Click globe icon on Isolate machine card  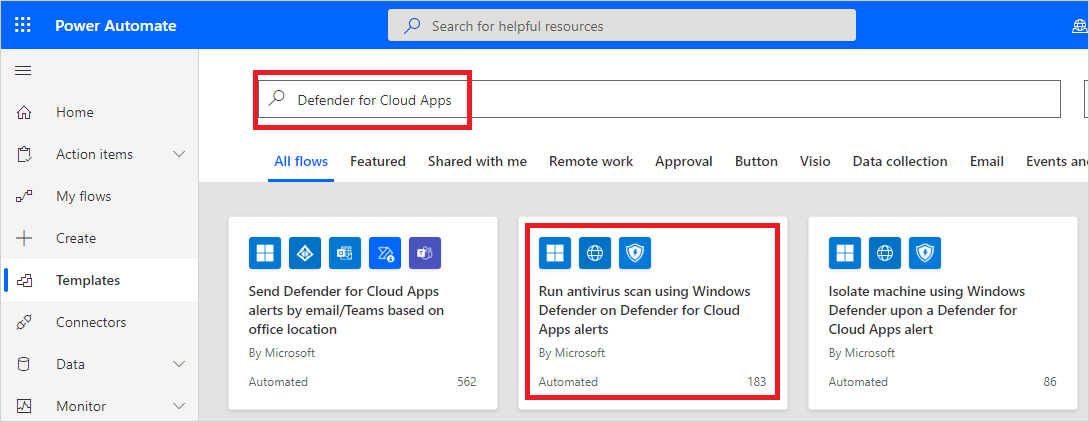885,253
